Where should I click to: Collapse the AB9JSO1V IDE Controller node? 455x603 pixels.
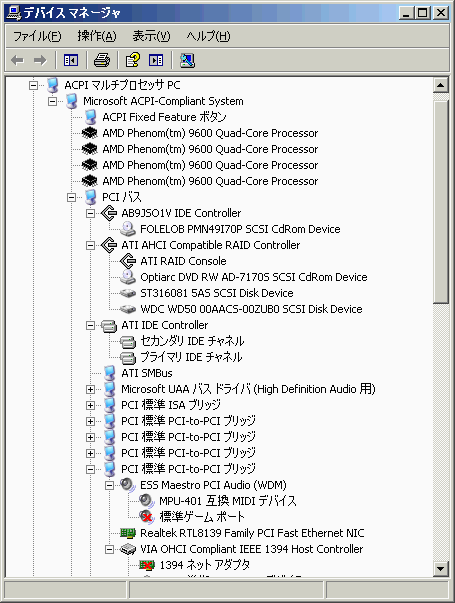[x=90, y=213]
